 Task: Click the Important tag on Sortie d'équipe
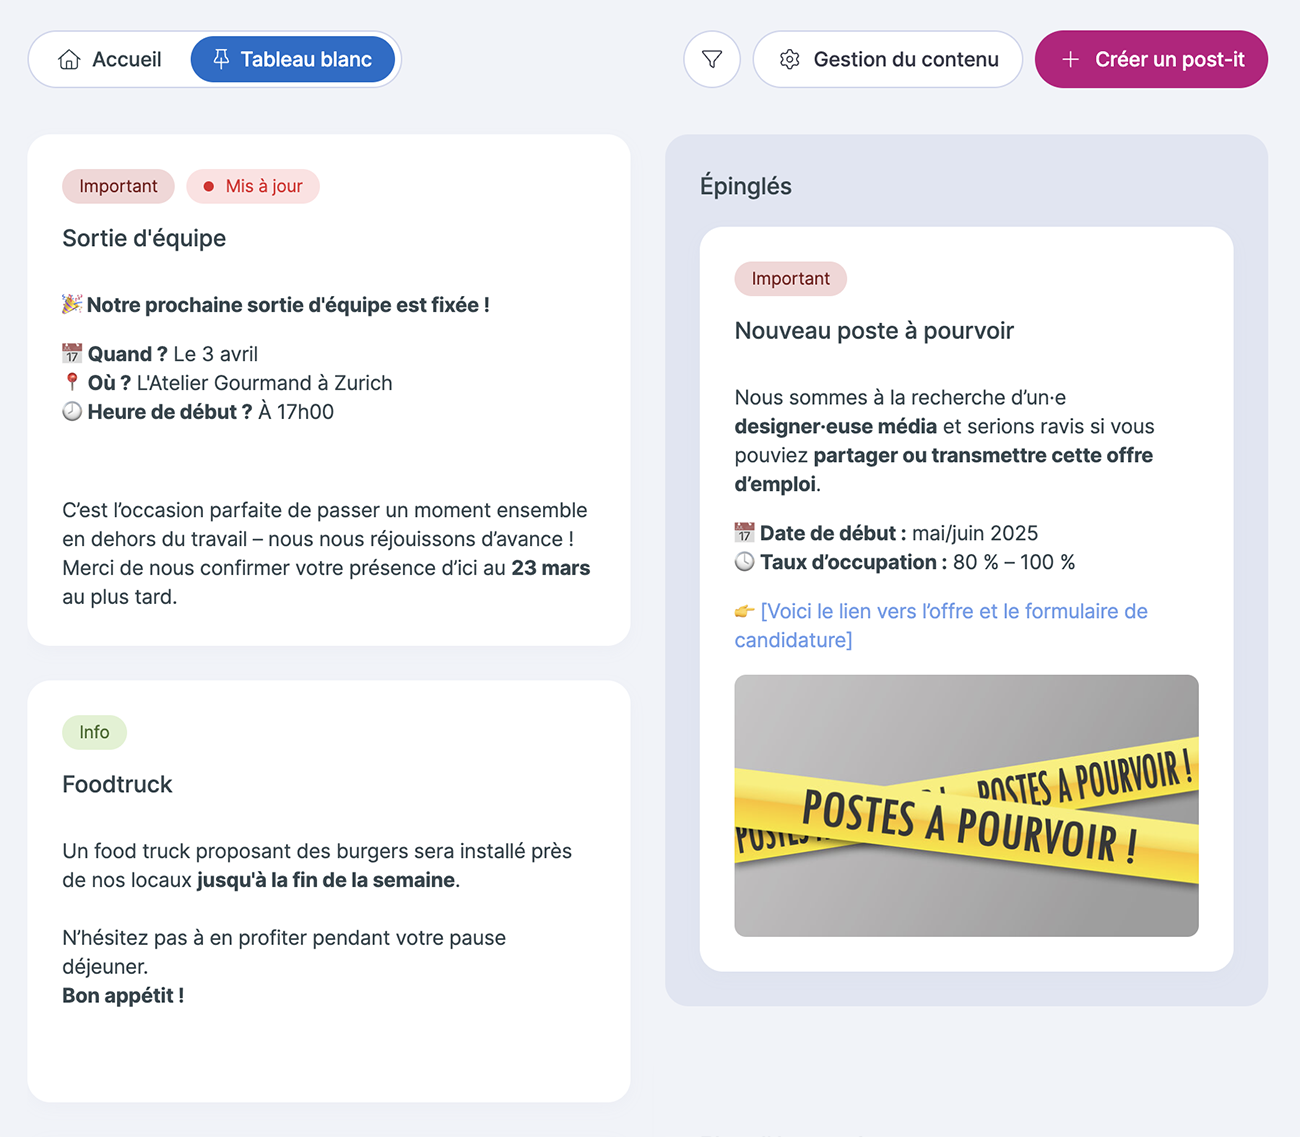coord(118,186)
